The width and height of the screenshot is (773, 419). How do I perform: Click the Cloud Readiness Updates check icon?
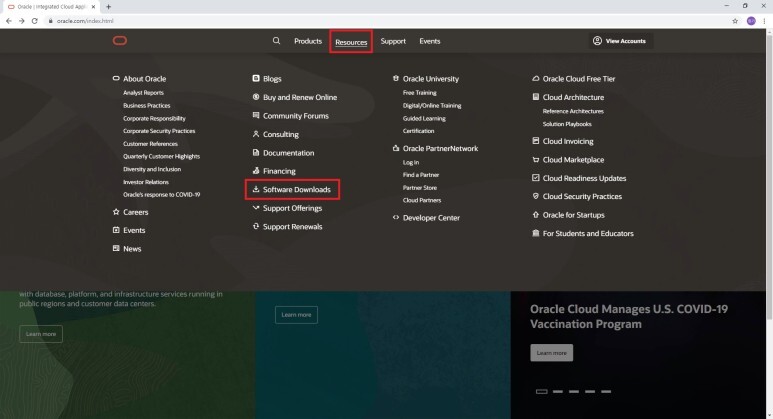tap(536, 178)
